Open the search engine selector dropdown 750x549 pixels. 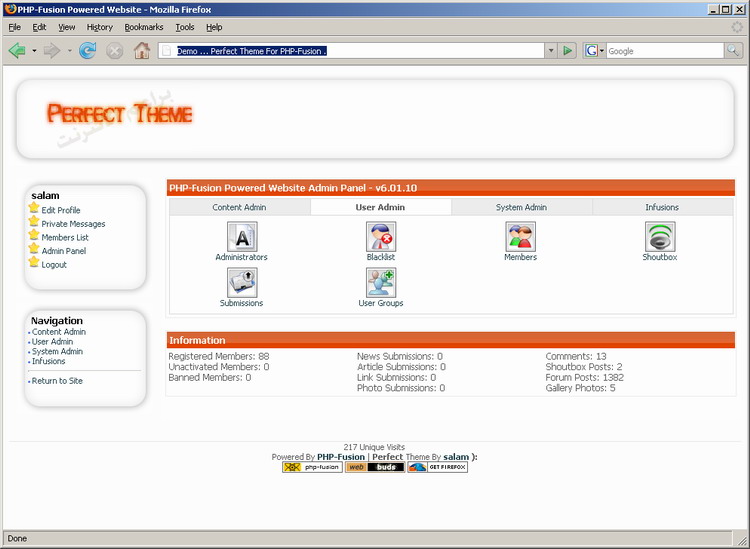tap(602, 50)
